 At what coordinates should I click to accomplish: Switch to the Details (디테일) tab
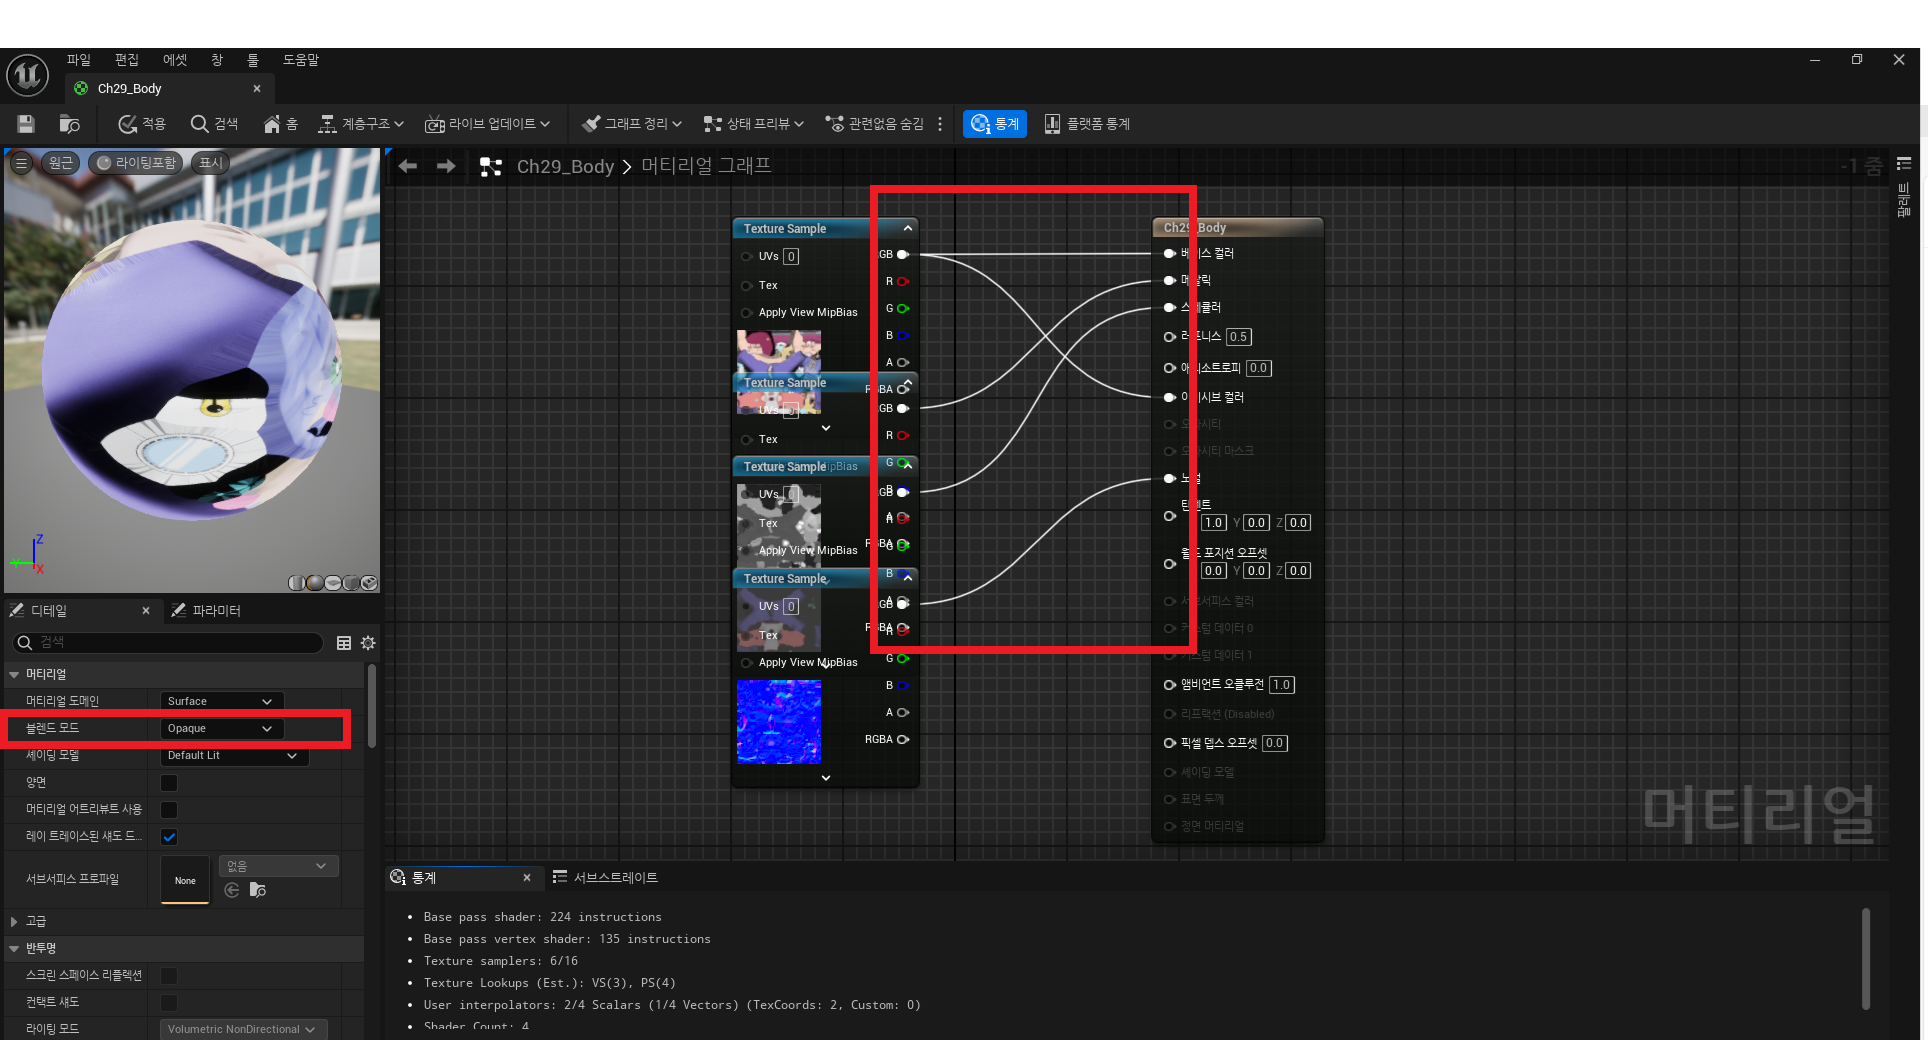[48, 610]
